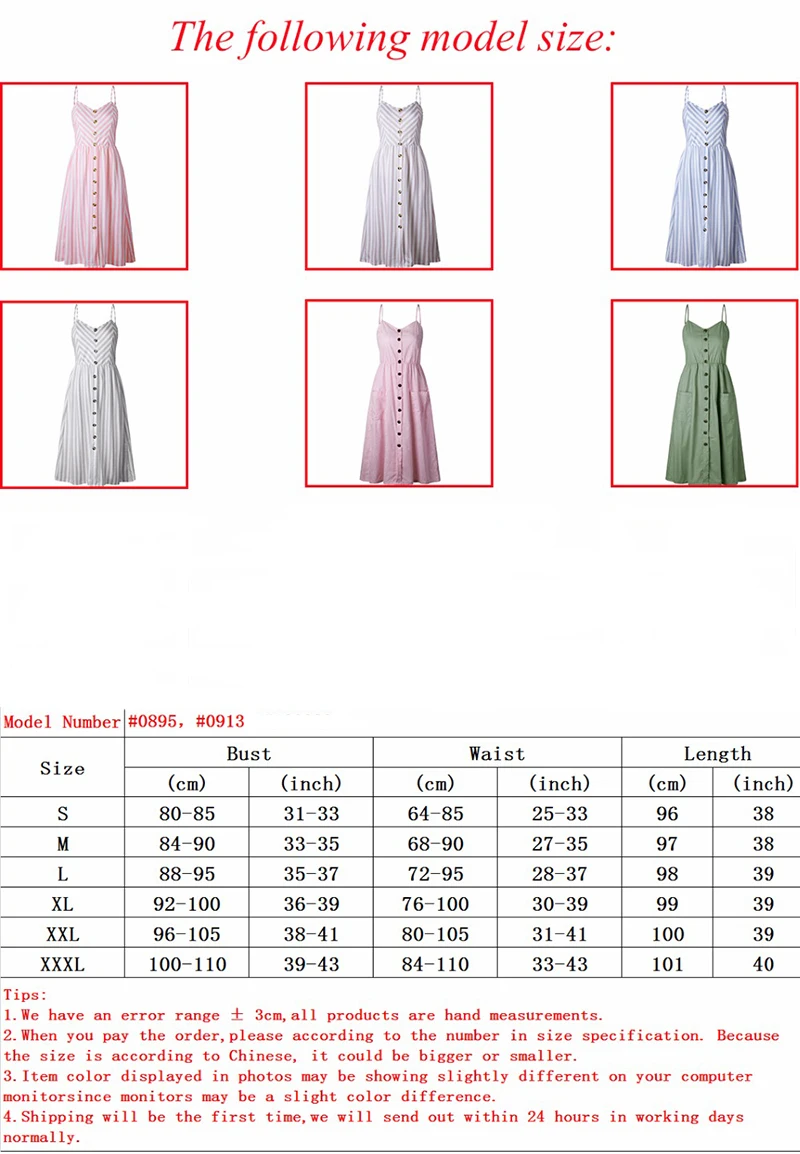The image size is (800, 1154).
Task: Select the green dress thumbnail
Action: (705, 393)
